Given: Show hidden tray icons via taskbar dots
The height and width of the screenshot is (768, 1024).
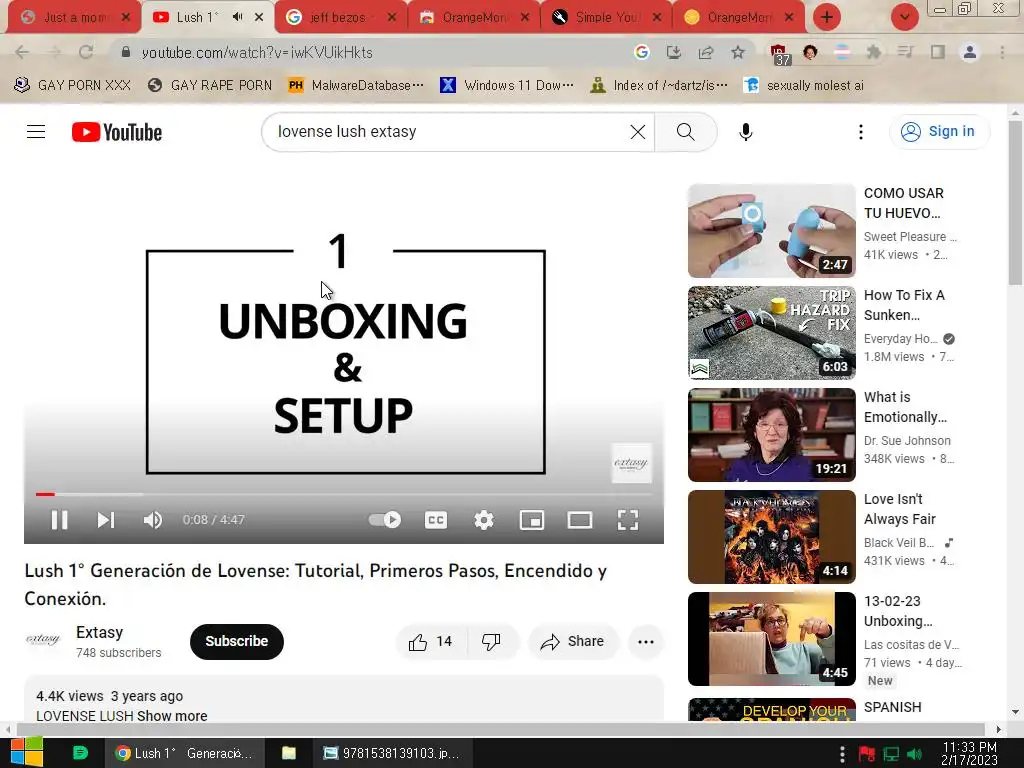Looking at the screenshot, I should pos(842,754).
